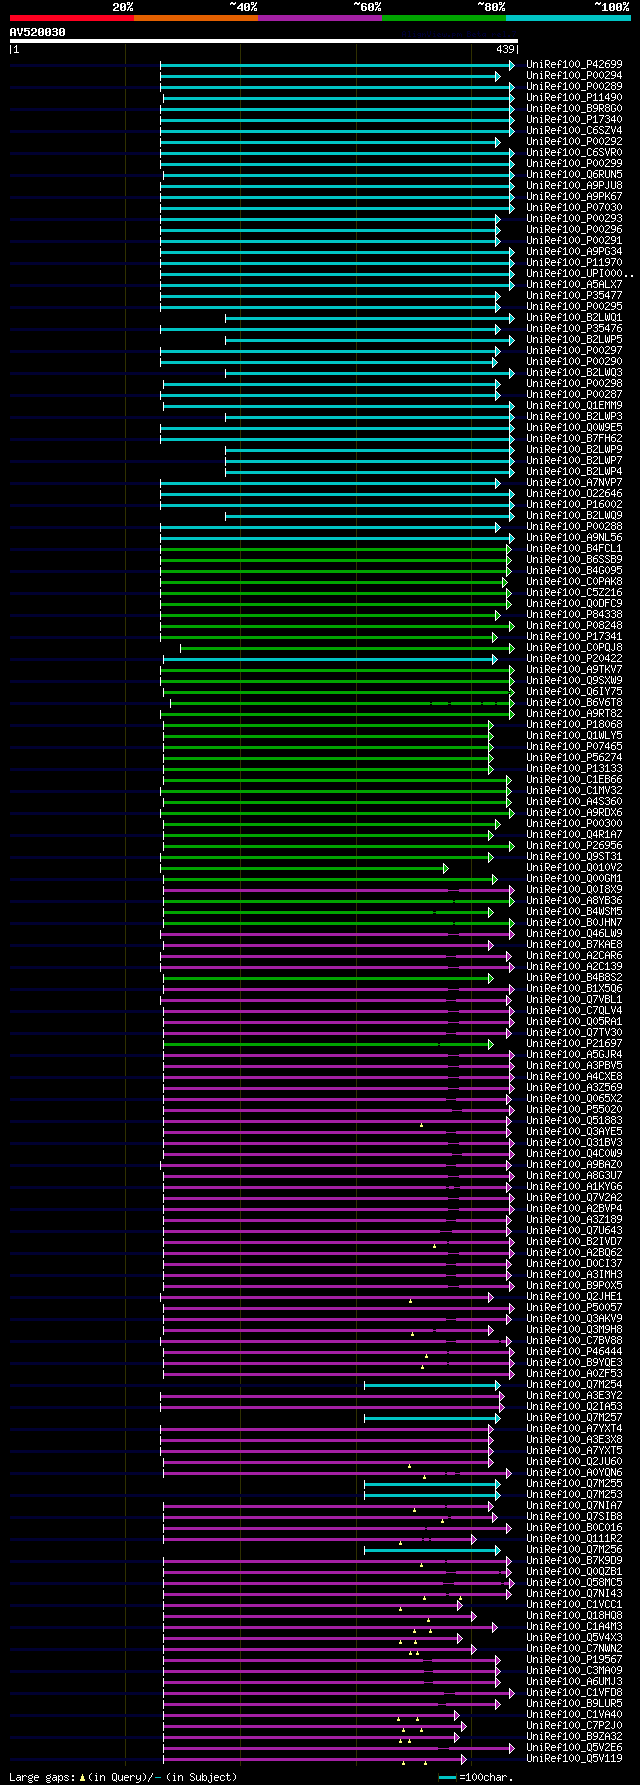Open hit UniRef100_Q7M254
The image size is (640, 1785).
[574, 1385]
